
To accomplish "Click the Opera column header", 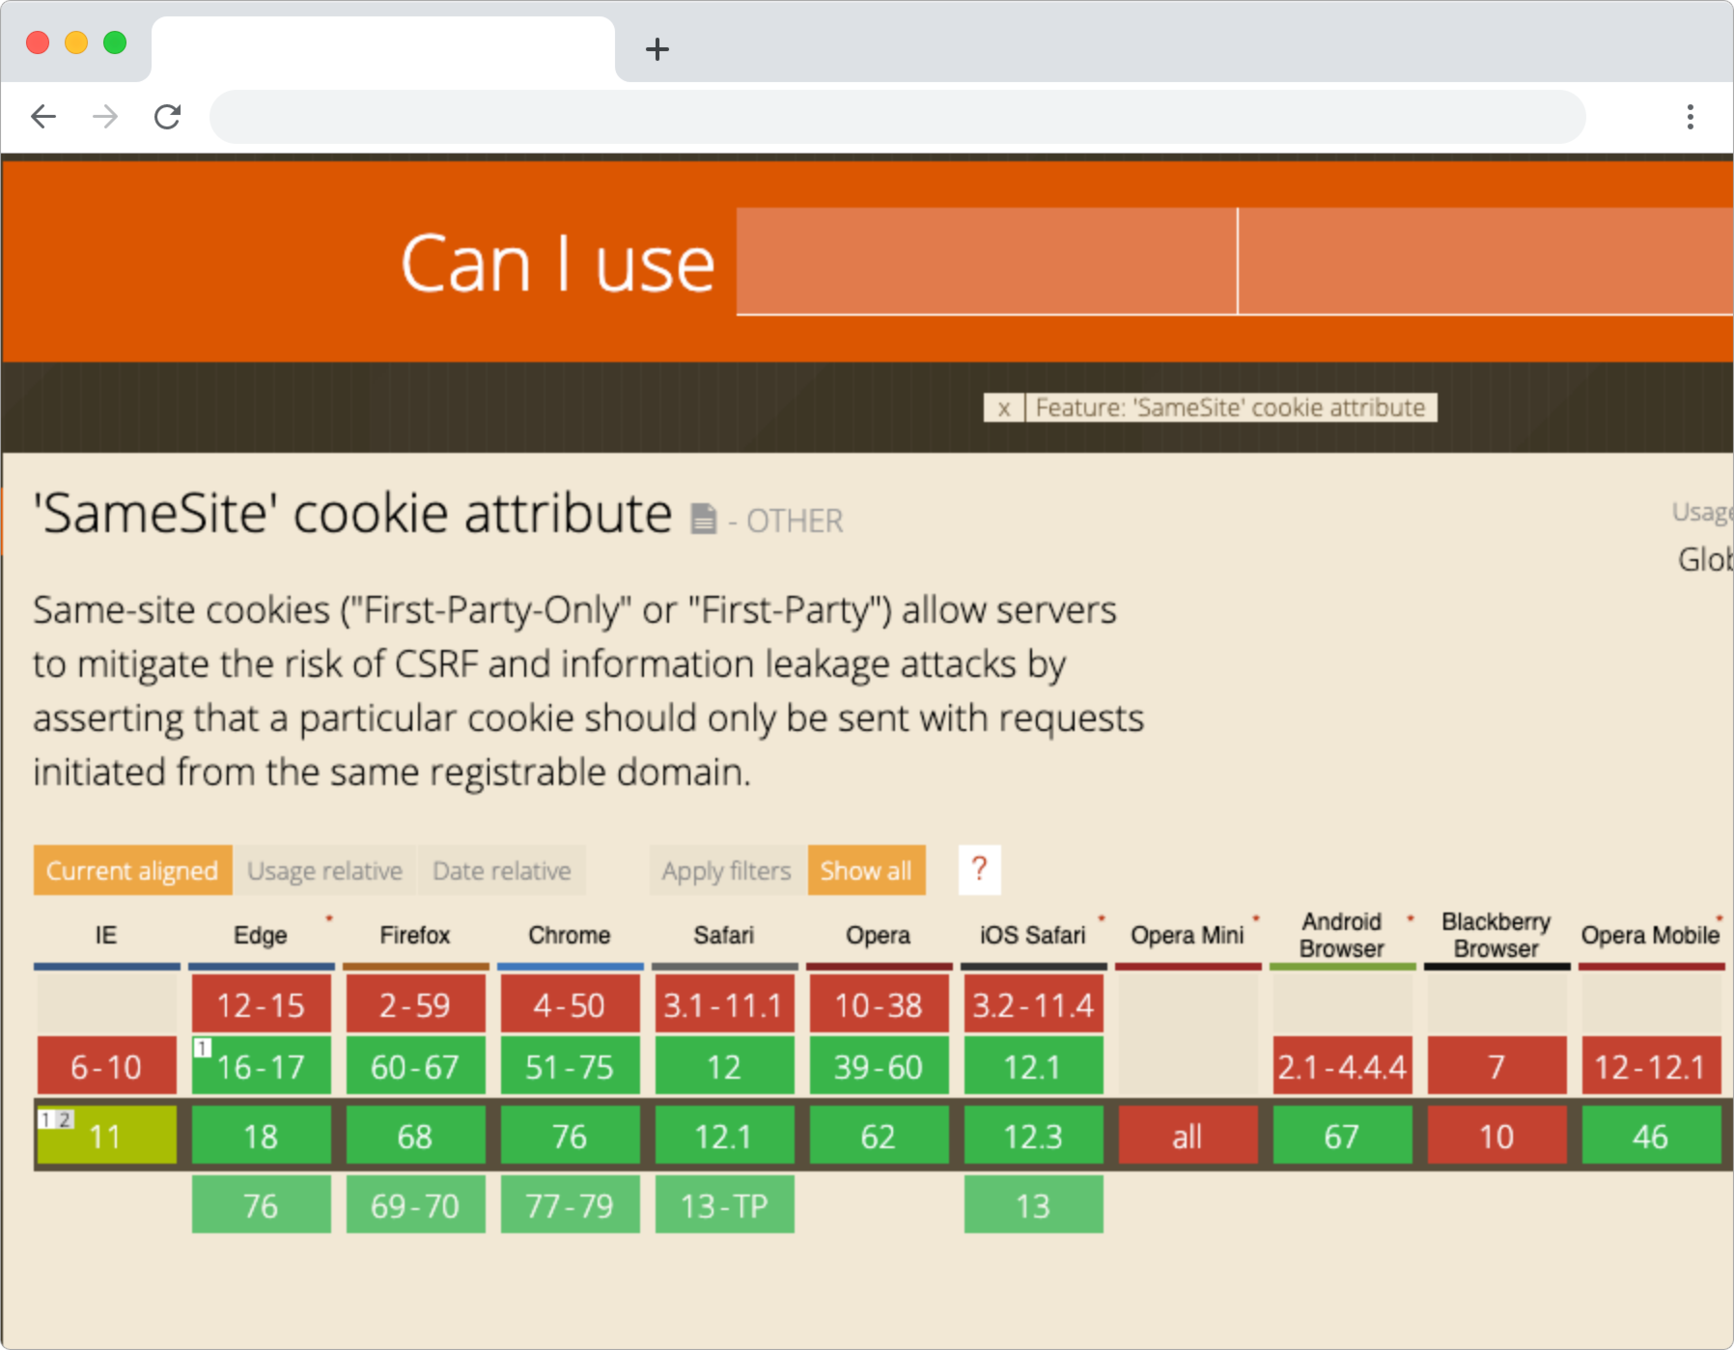I will click(x=879, y=936).
